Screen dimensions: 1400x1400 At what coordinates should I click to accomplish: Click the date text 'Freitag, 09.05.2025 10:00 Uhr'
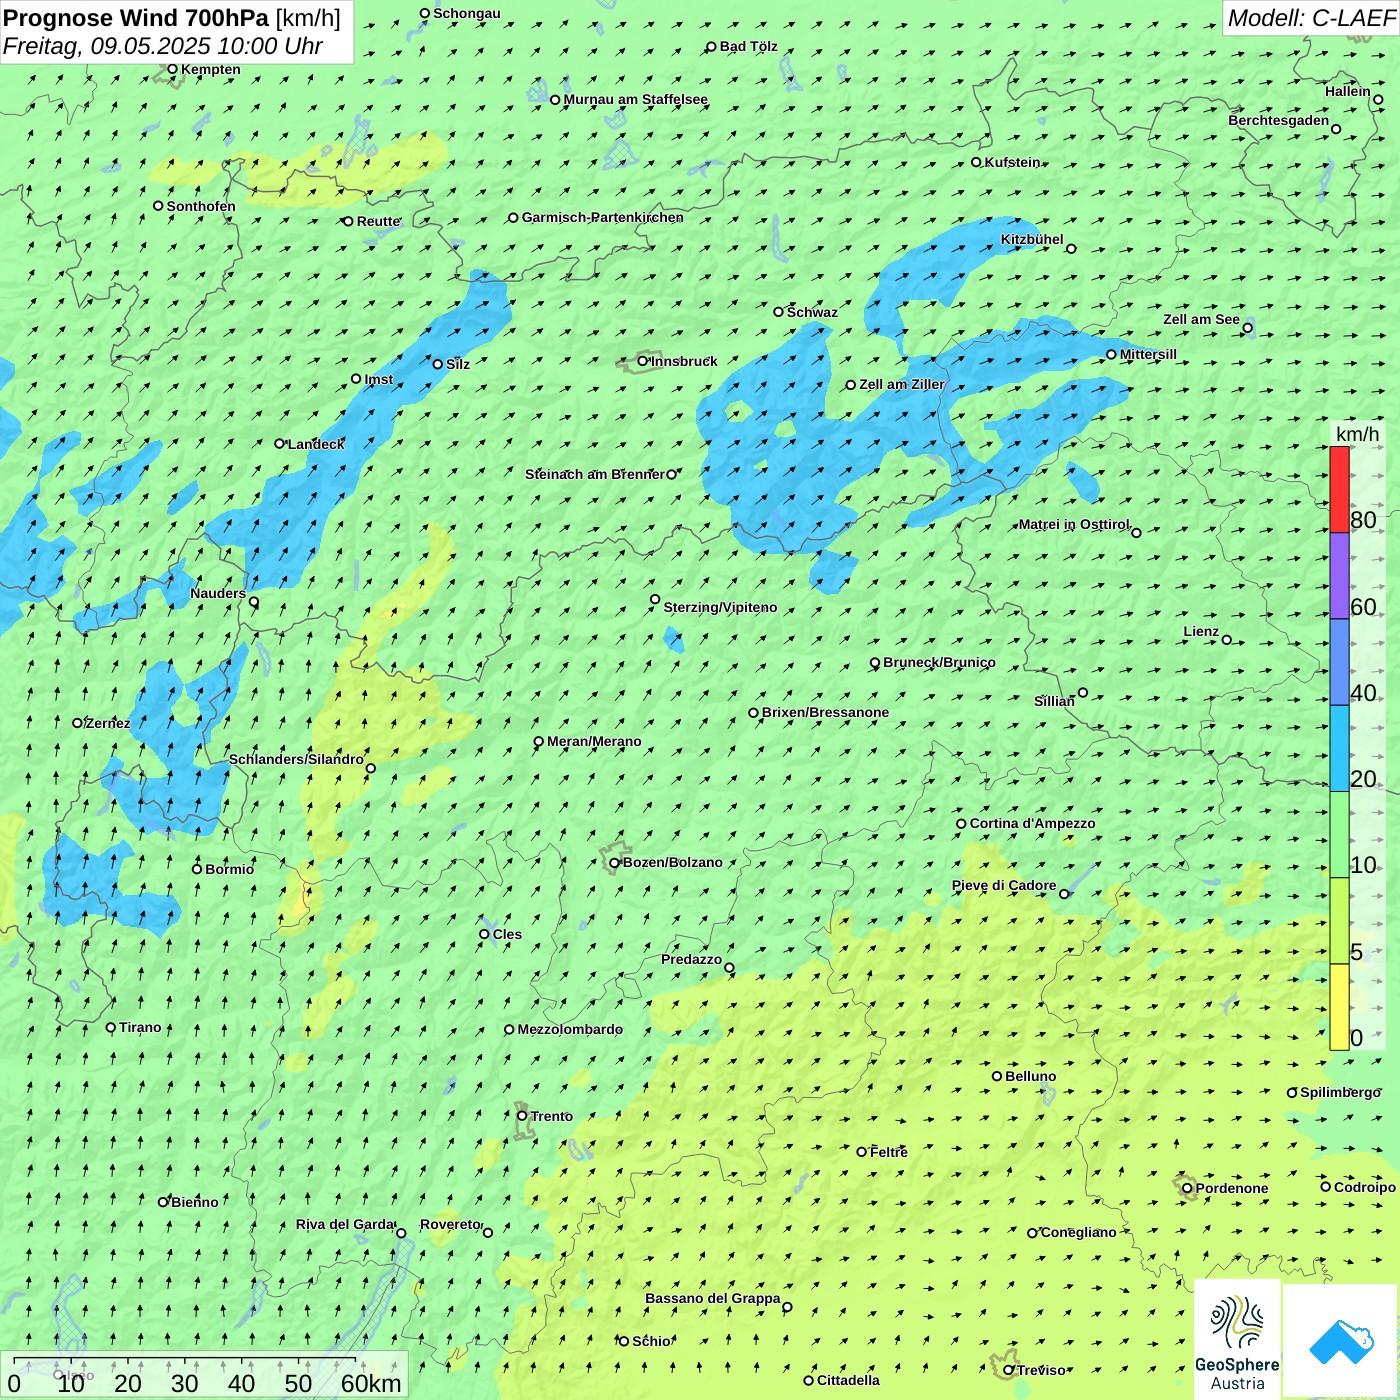(x=163, y=46)
